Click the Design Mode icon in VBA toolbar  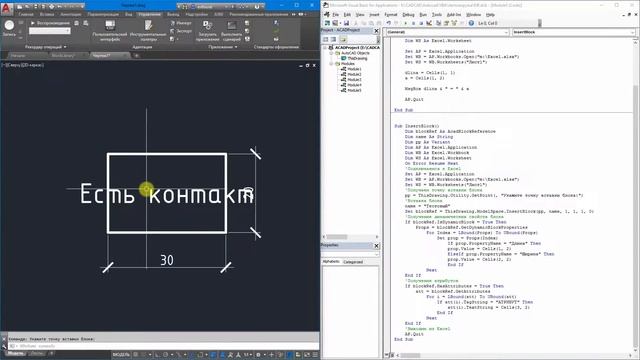(x=429, y=23)
